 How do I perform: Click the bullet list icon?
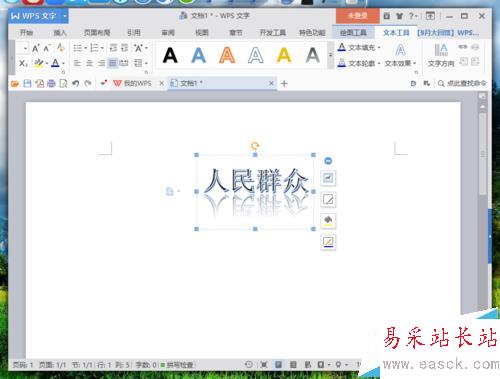pos(77,48)
